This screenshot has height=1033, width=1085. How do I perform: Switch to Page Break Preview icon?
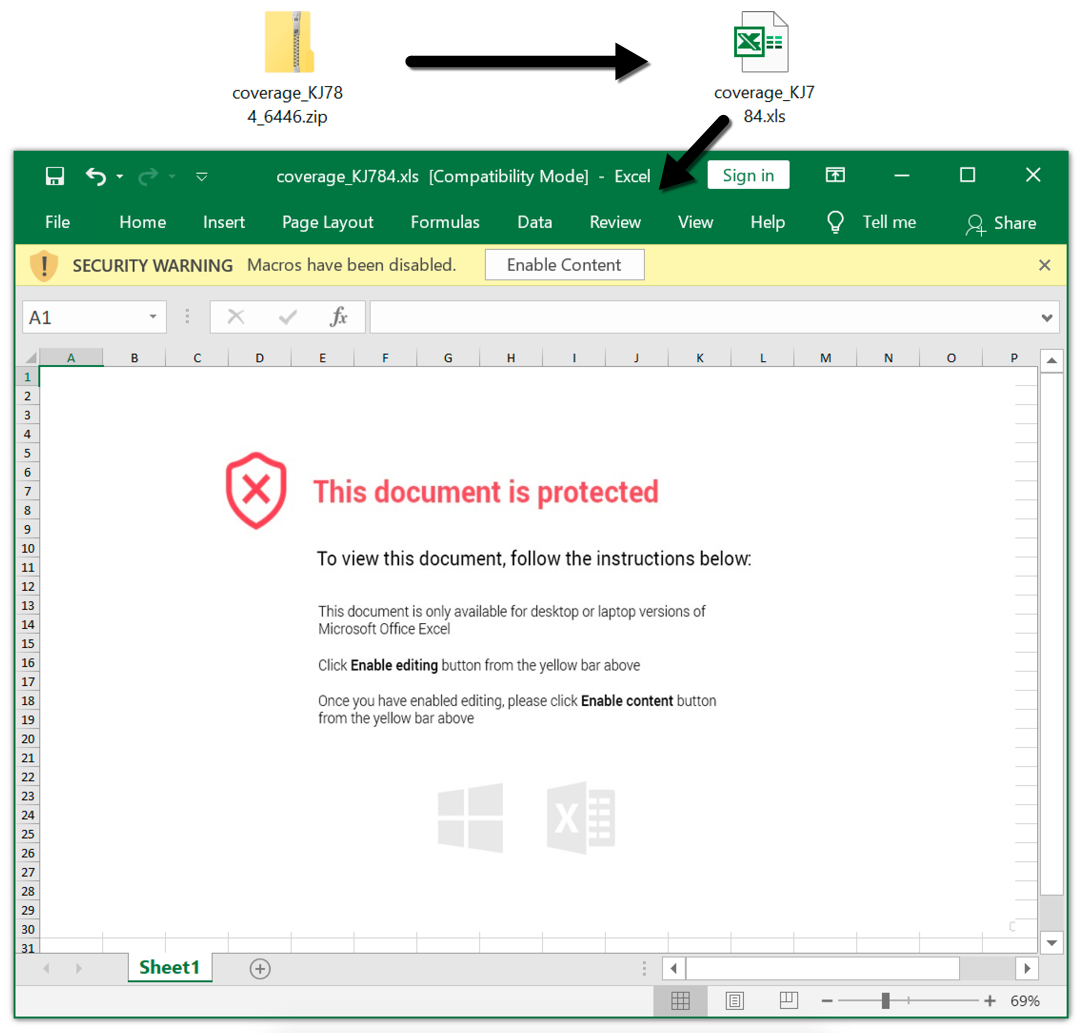click(789, 1000)
